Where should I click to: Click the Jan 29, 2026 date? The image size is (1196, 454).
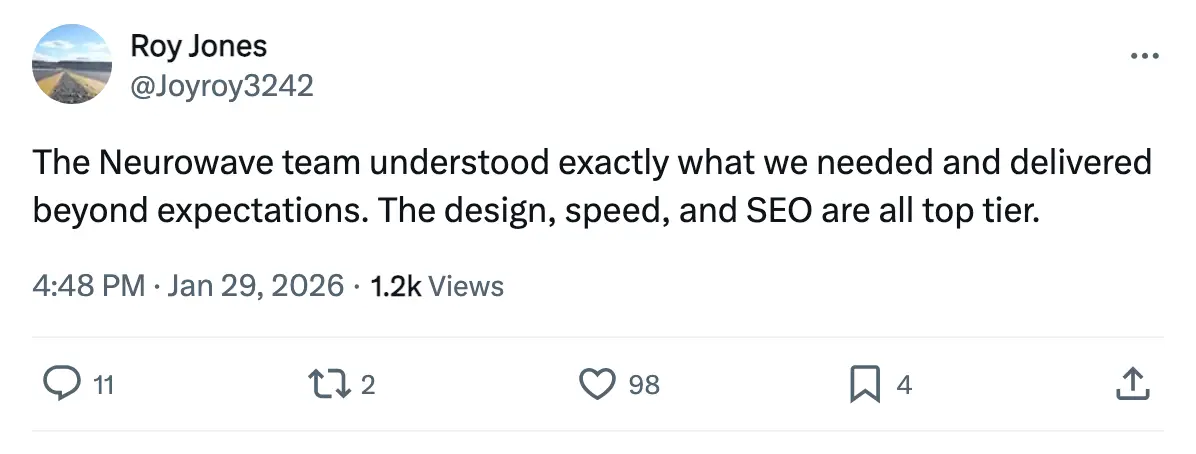coord(255,287)
